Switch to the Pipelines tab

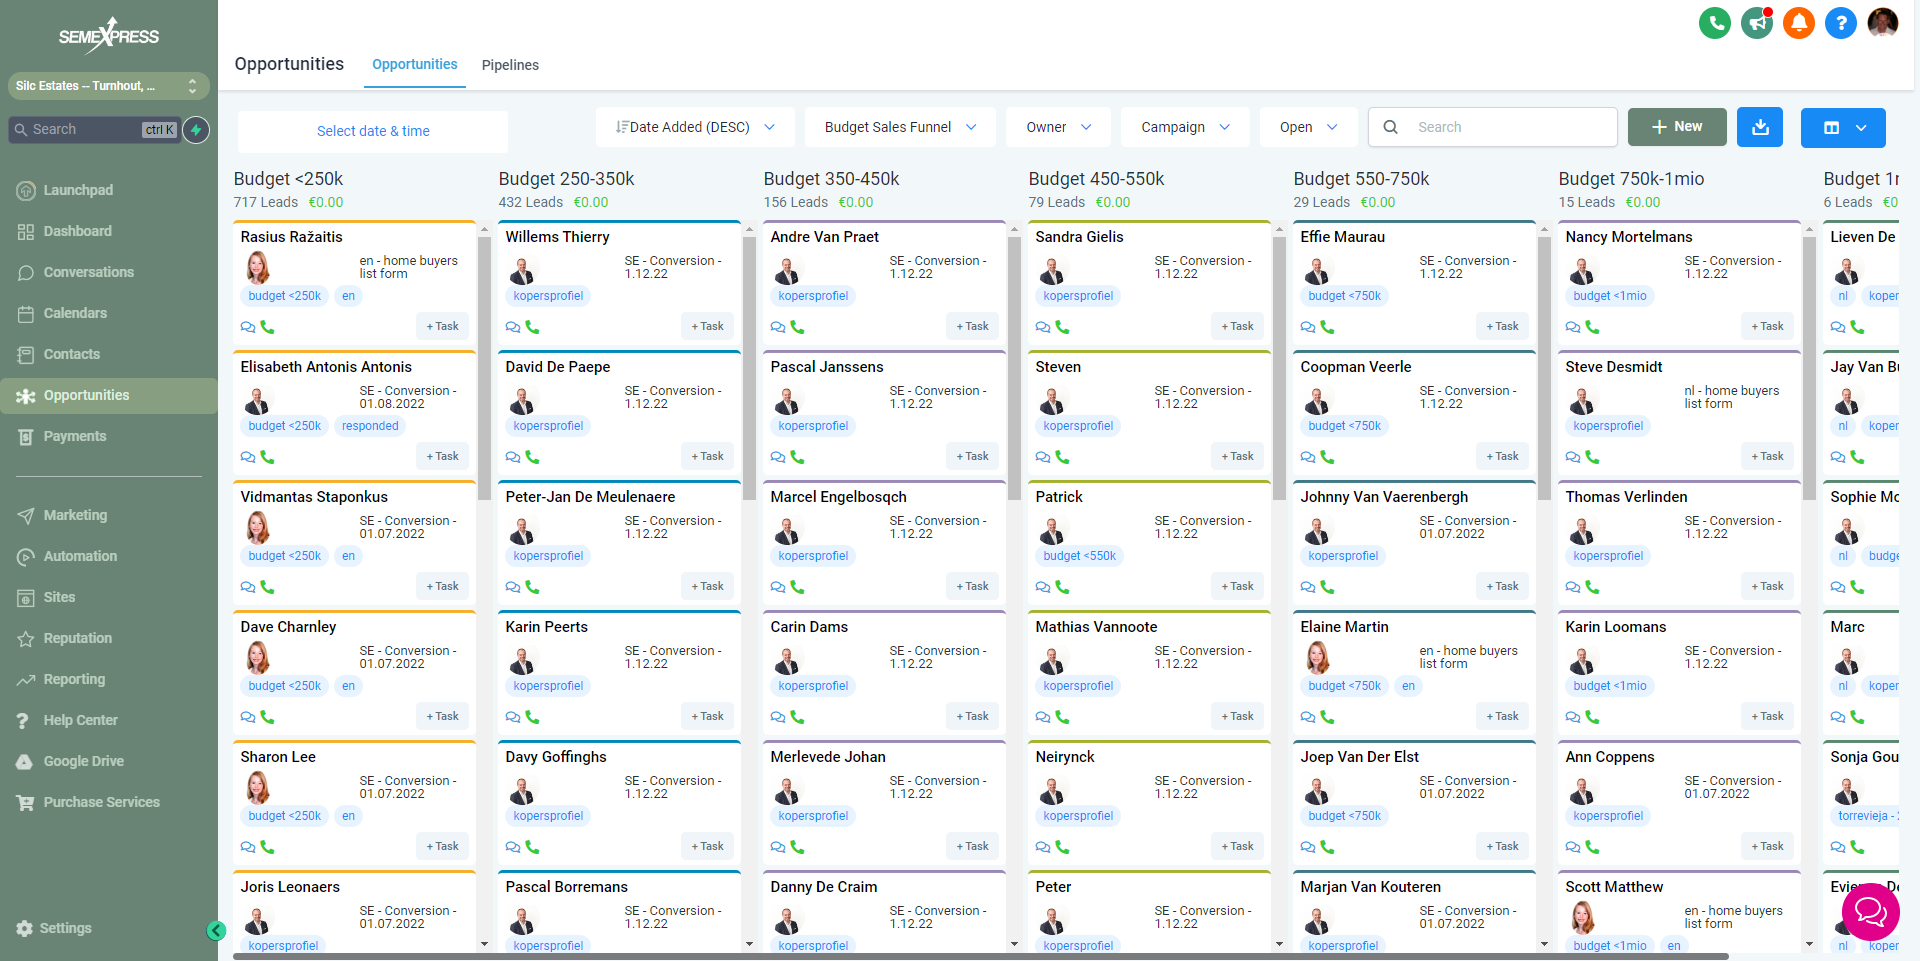pyautogui.click(x=510, y=65)
